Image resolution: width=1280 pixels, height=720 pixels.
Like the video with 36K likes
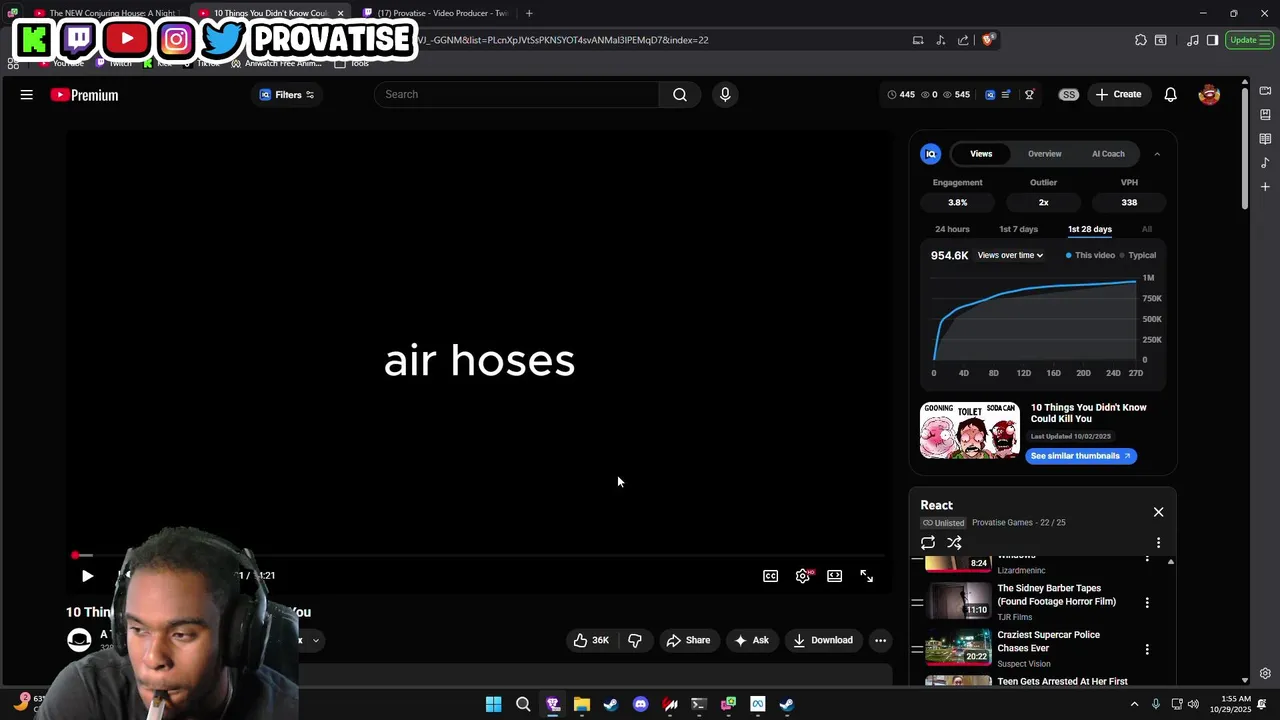[590, 640]
